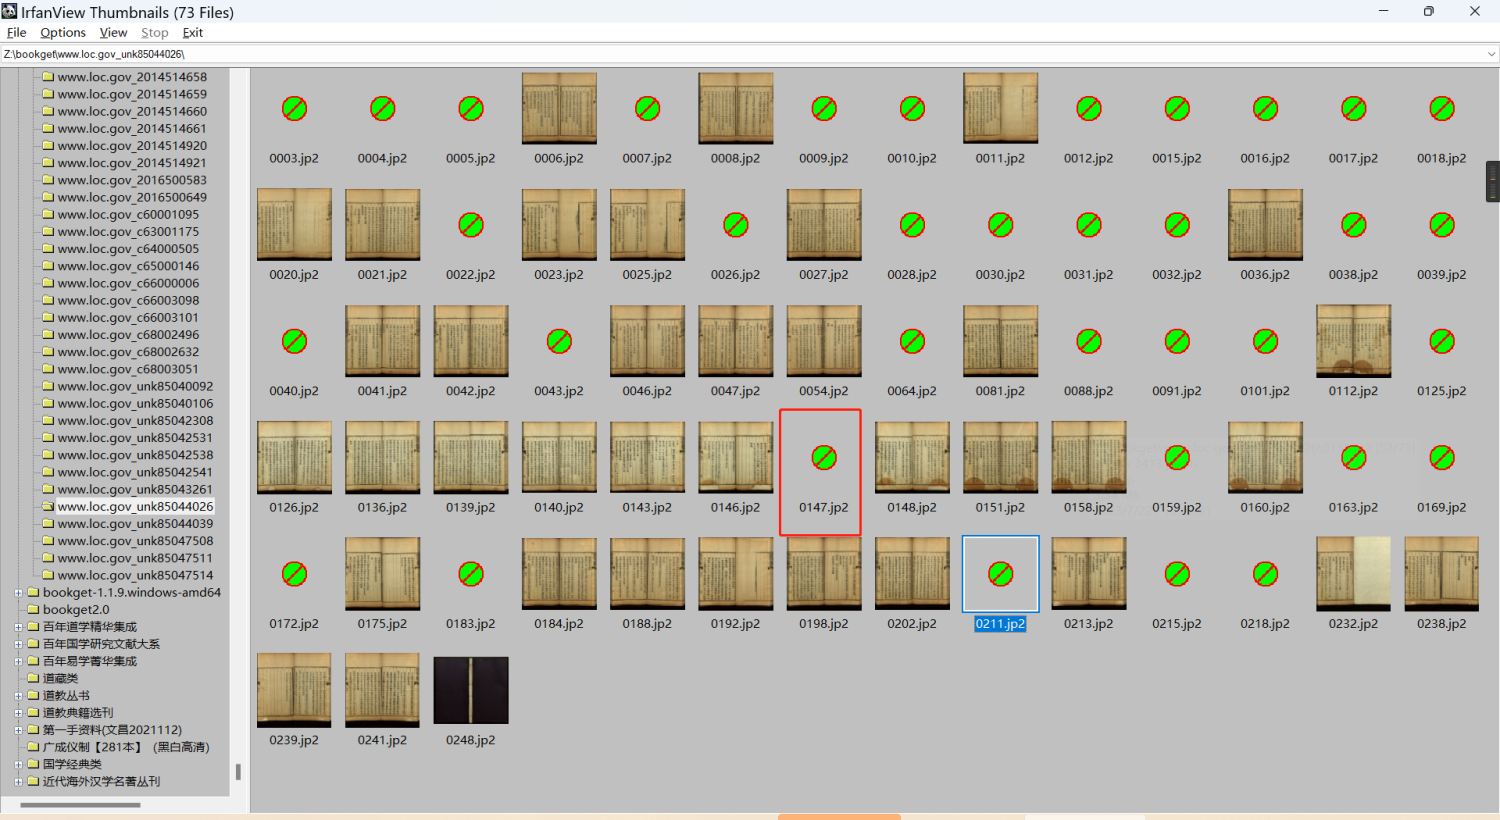1500x820 pixels.
Task: Click Exit in the menu bar
Action: pos(192,33)
